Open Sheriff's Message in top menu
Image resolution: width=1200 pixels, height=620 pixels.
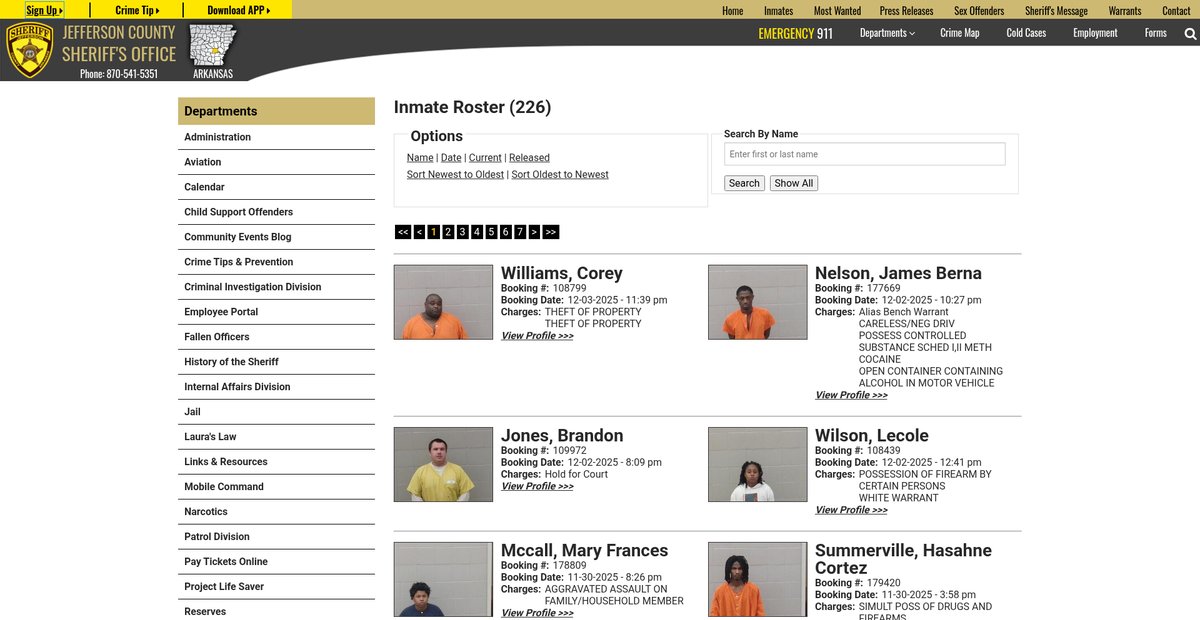(x=1056, y=11)
